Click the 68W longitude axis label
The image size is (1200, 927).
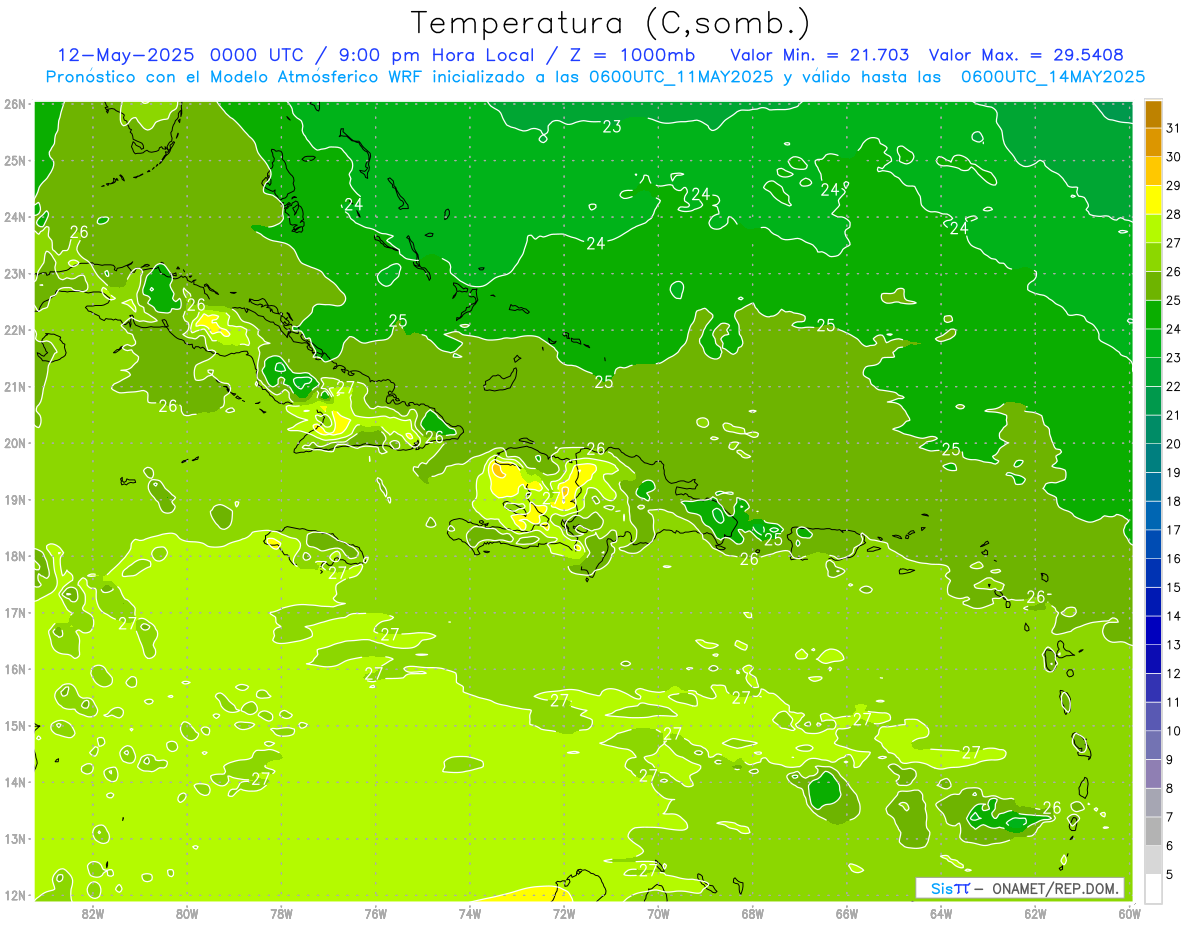point(752,913)
